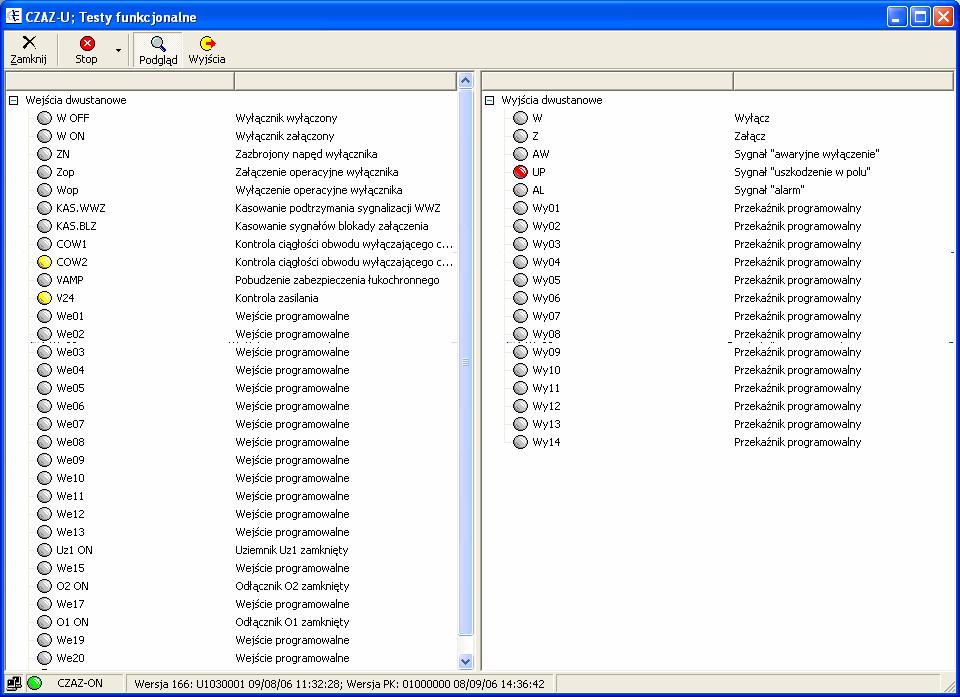Click the text 'Odłącznik O2 zamknięty'
This screenshot has width=960, height=697.
(292, 586)
